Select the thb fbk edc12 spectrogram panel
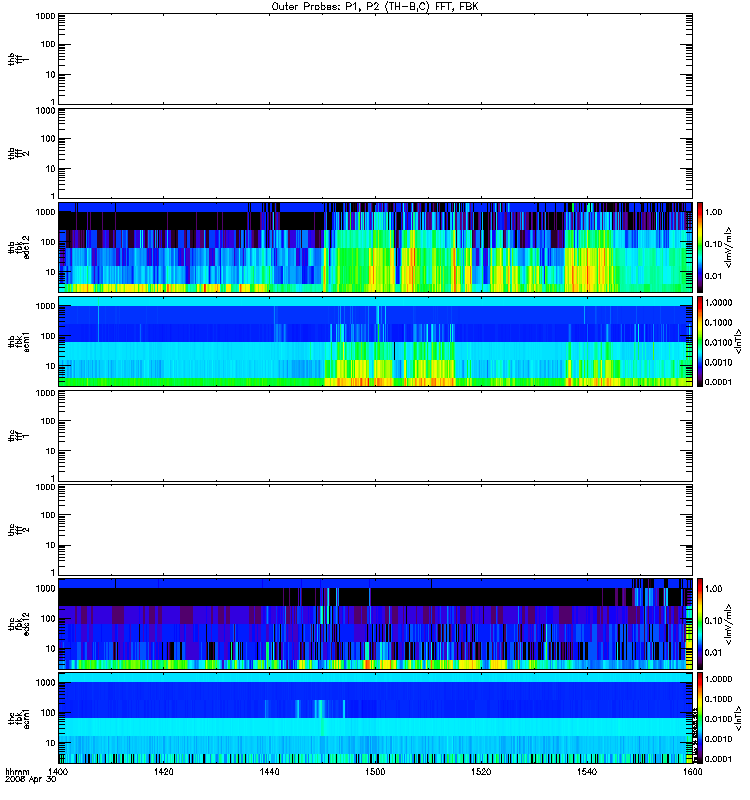The image size is (750, 800). (x=375, y=247)
